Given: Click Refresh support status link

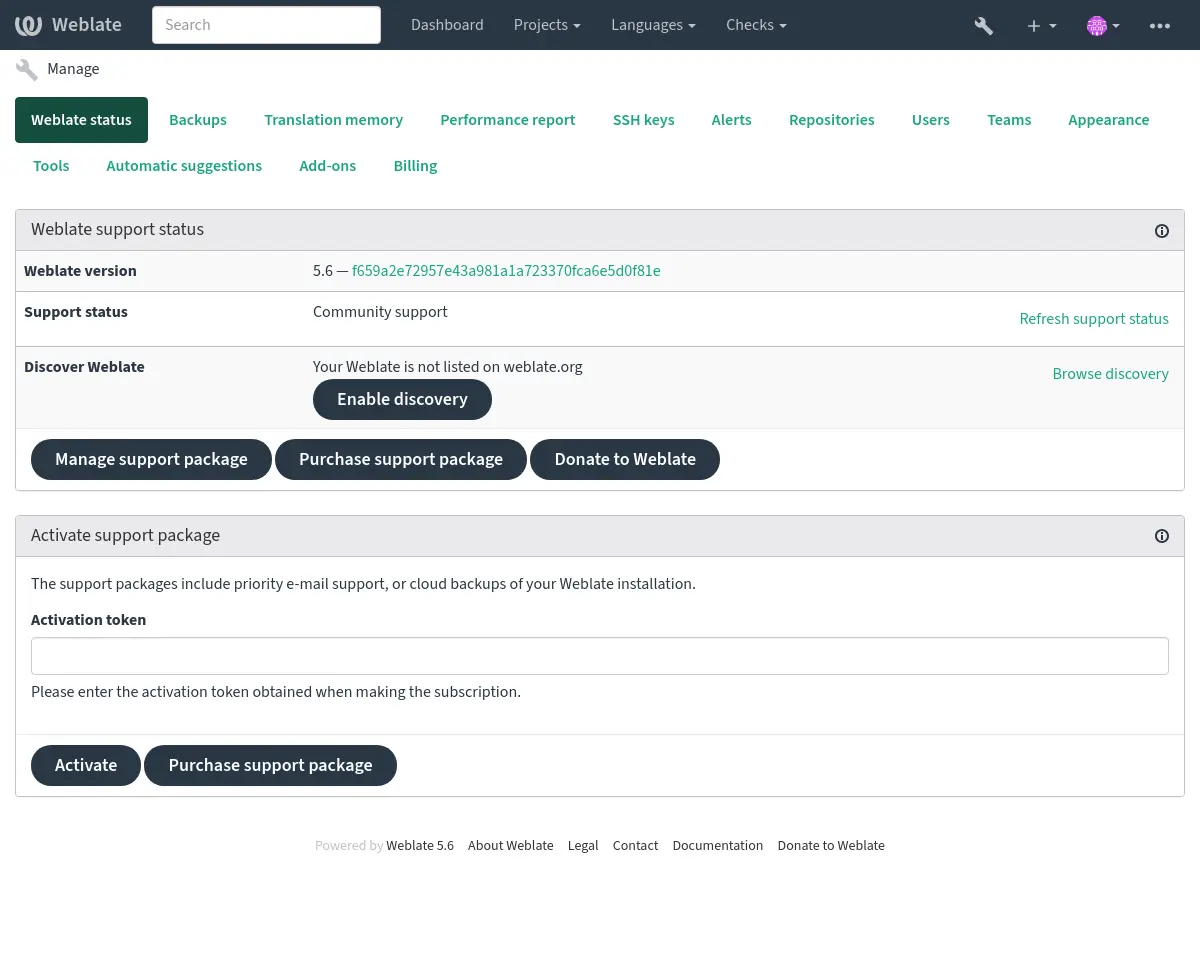Looking at the screenshot, I should click(x=1094, y=319).
